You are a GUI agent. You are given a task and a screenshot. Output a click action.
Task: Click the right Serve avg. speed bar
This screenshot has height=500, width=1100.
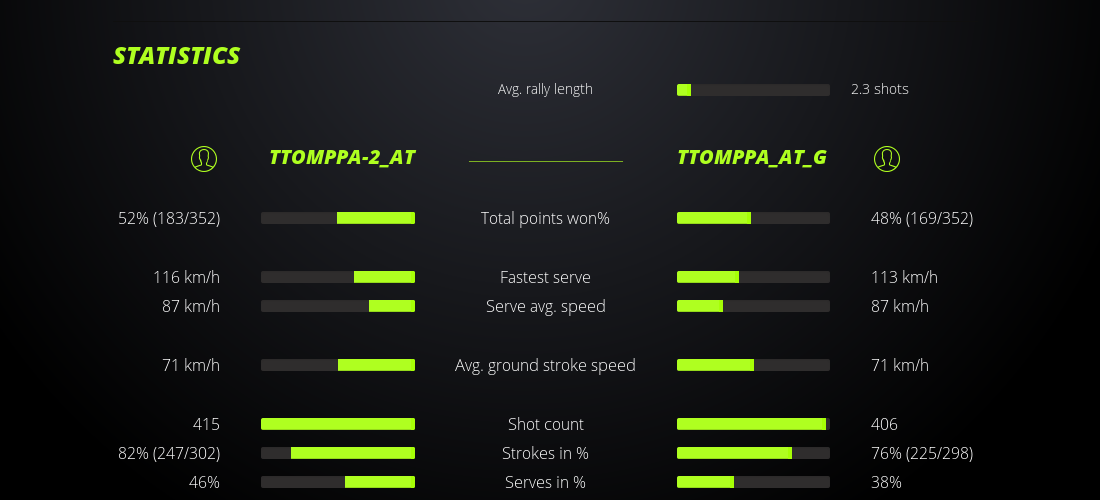click(753, 306)
